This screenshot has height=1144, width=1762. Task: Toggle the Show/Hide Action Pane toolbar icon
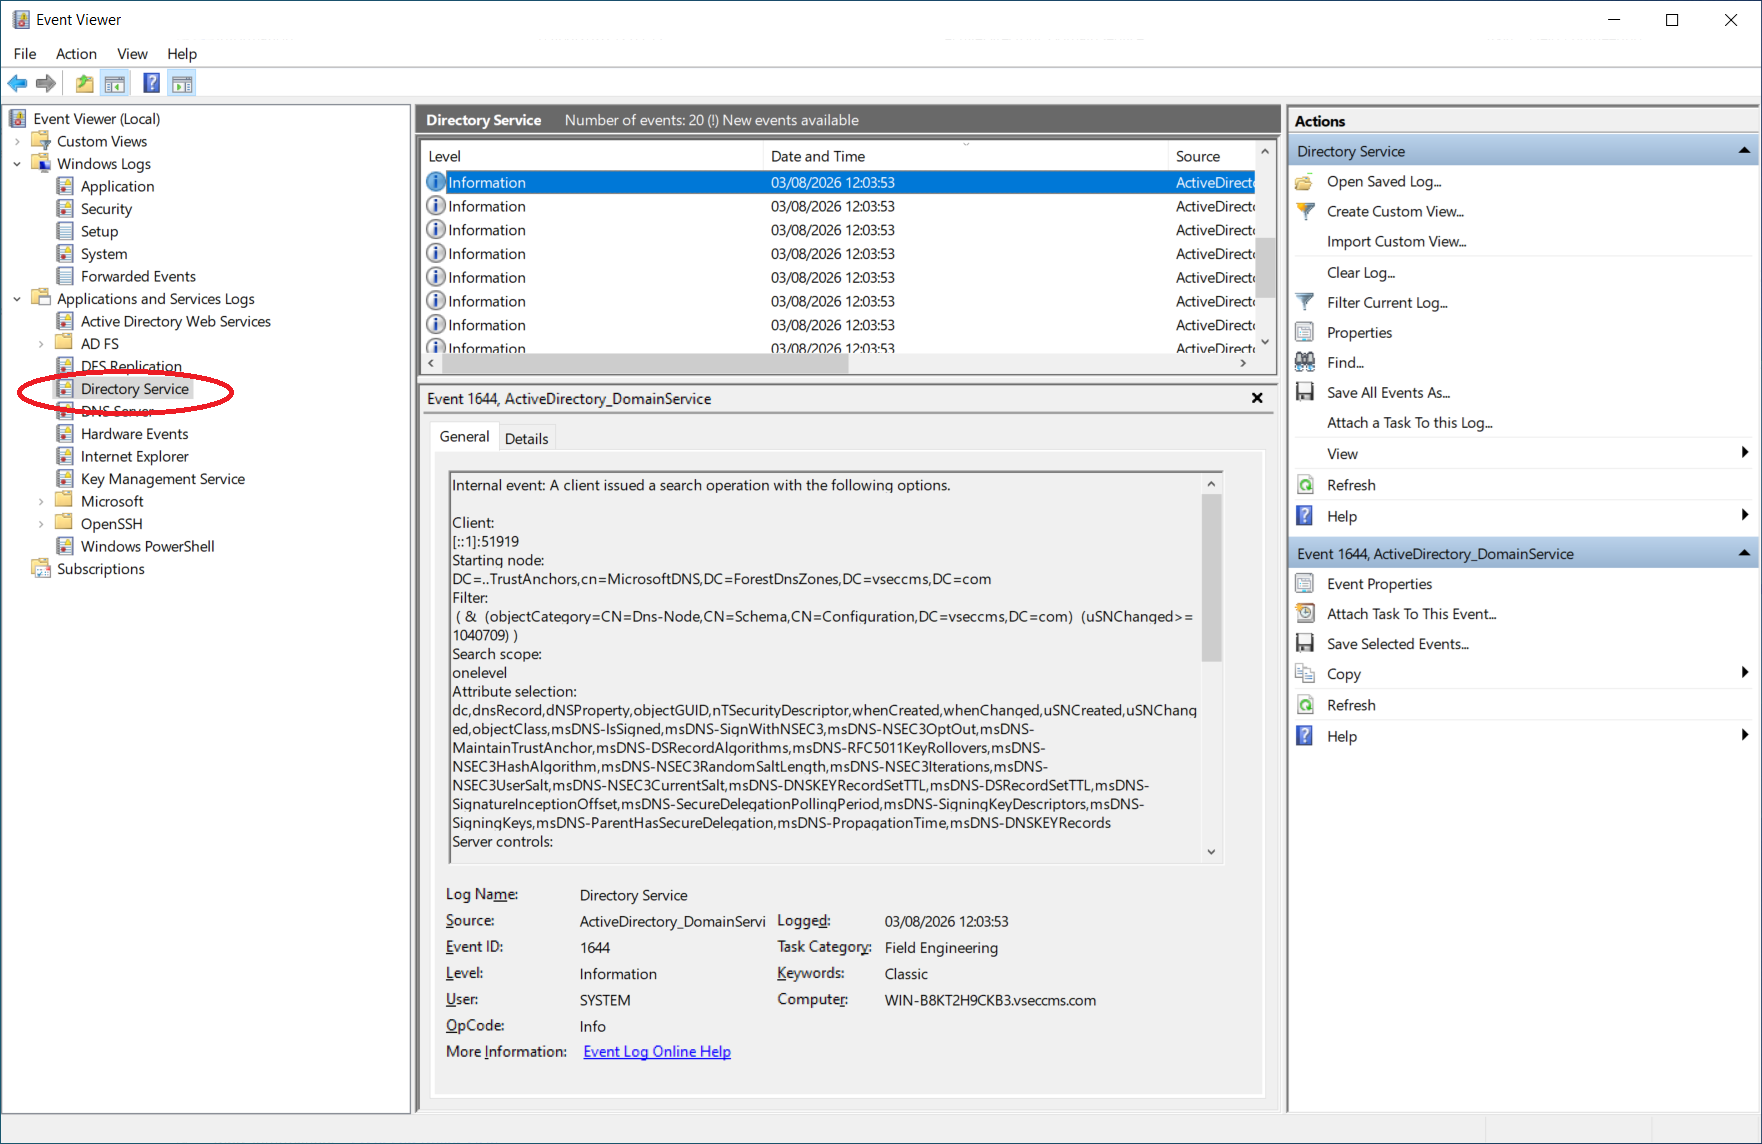182,84
